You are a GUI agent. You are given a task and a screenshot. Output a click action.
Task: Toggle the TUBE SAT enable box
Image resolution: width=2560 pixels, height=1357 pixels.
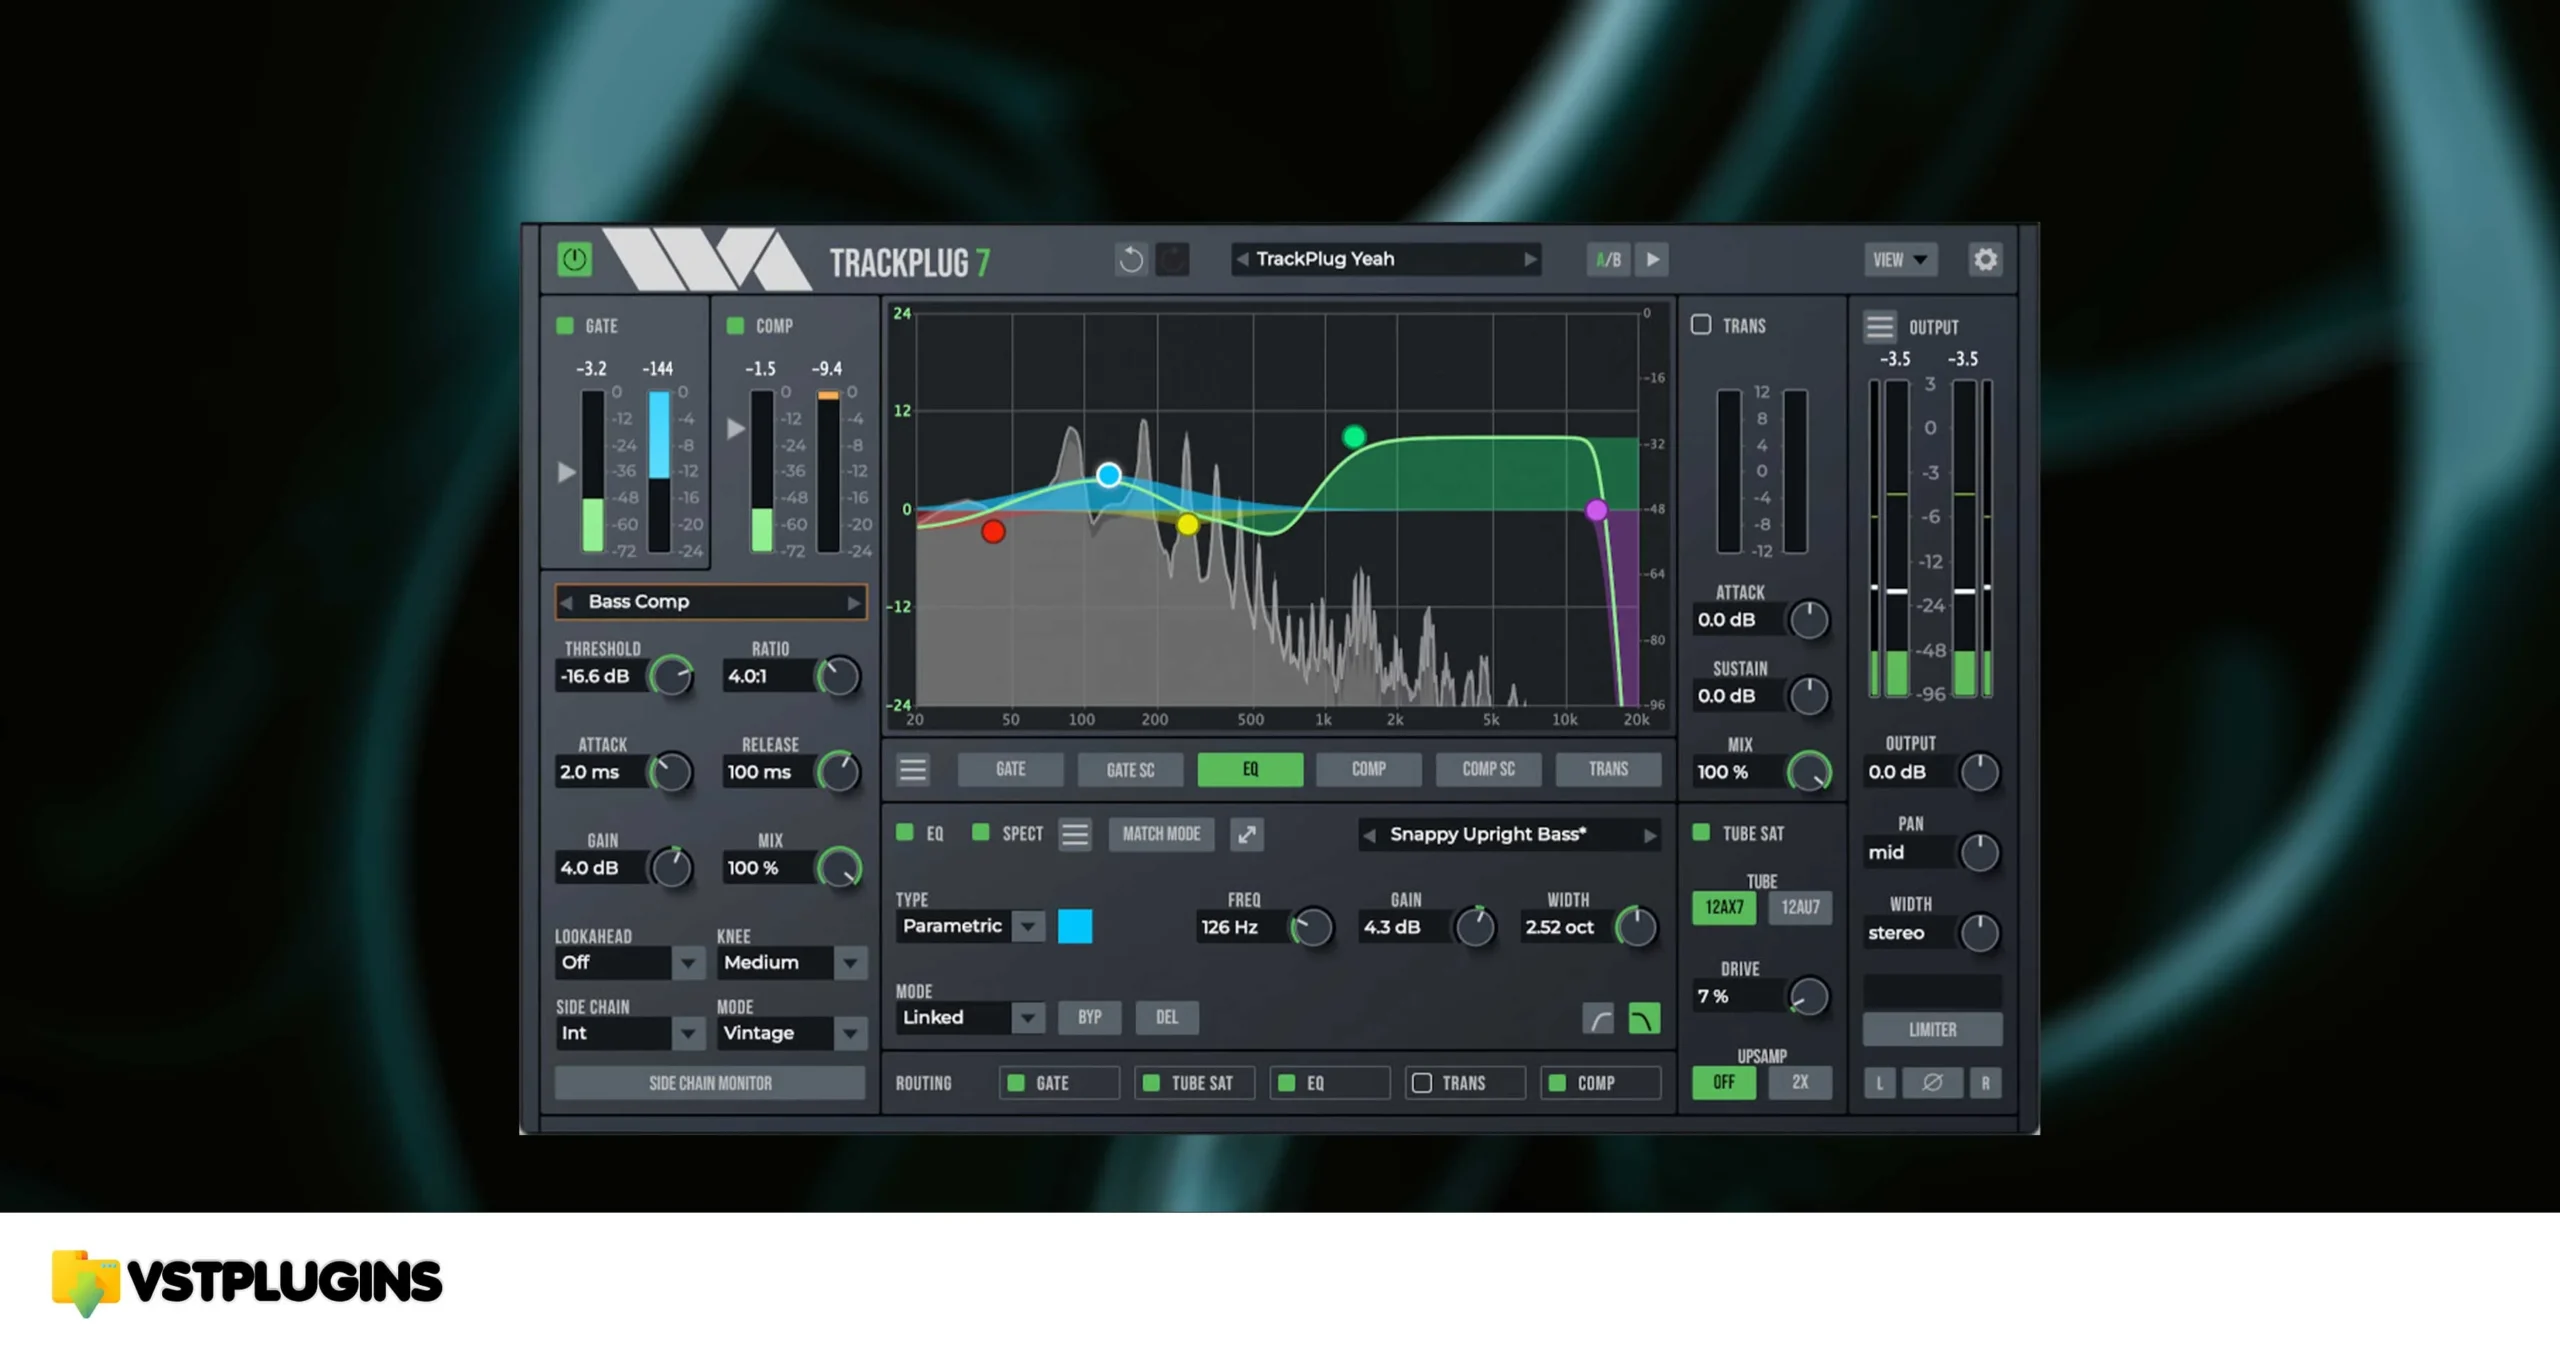tap(1701, 833)
